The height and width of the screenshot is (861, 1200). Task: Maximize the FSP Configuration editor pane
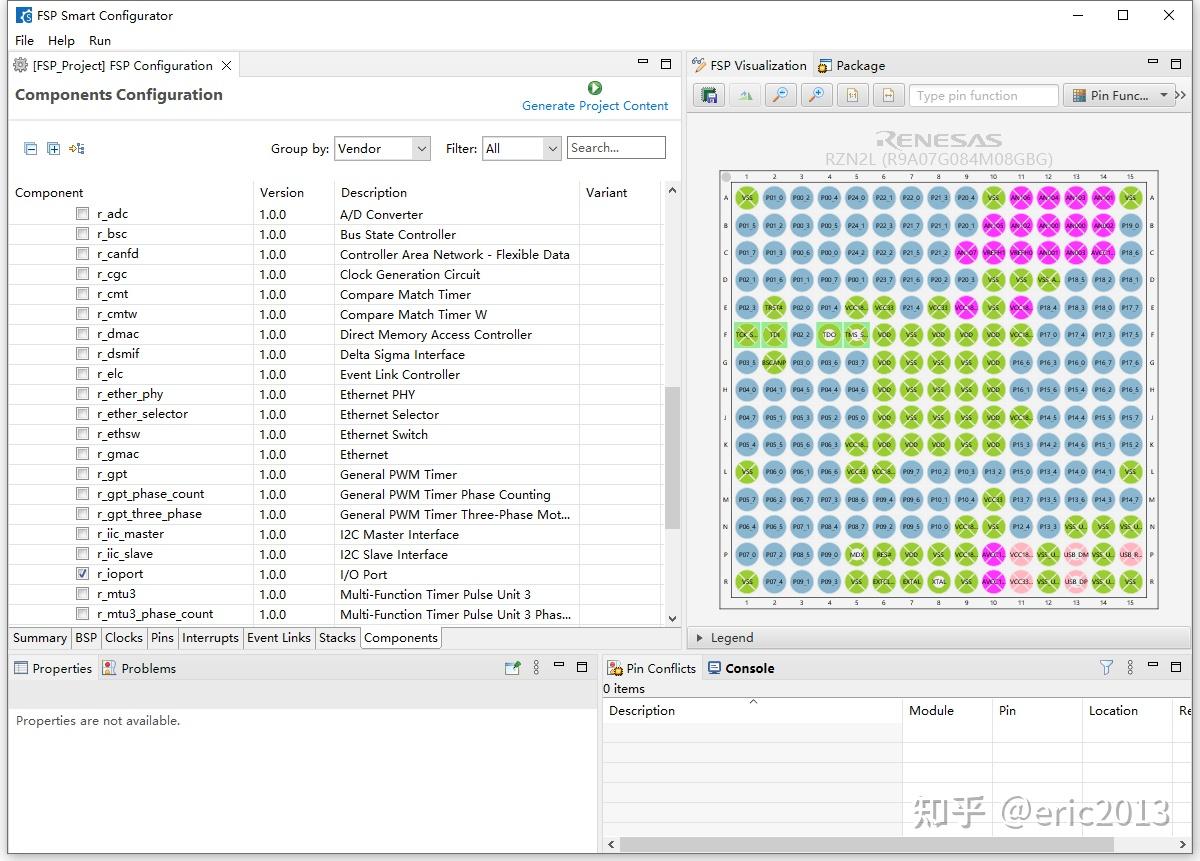click(x=666, y=64)
